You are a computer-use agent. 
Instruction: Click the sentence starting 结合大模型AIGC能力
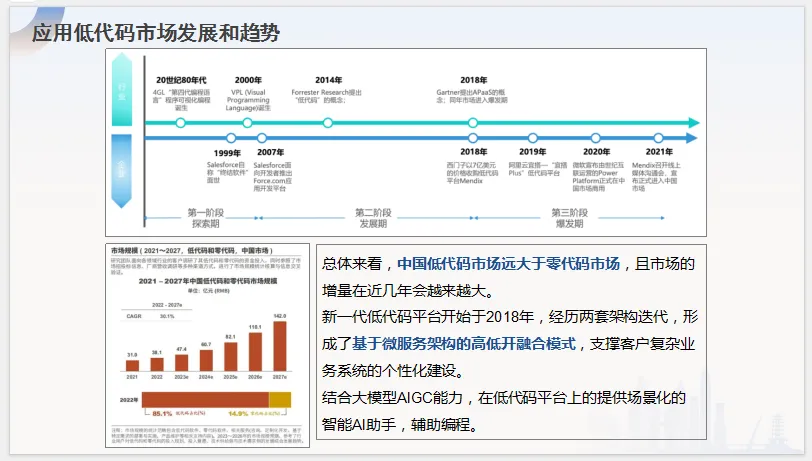coord(503,398)
